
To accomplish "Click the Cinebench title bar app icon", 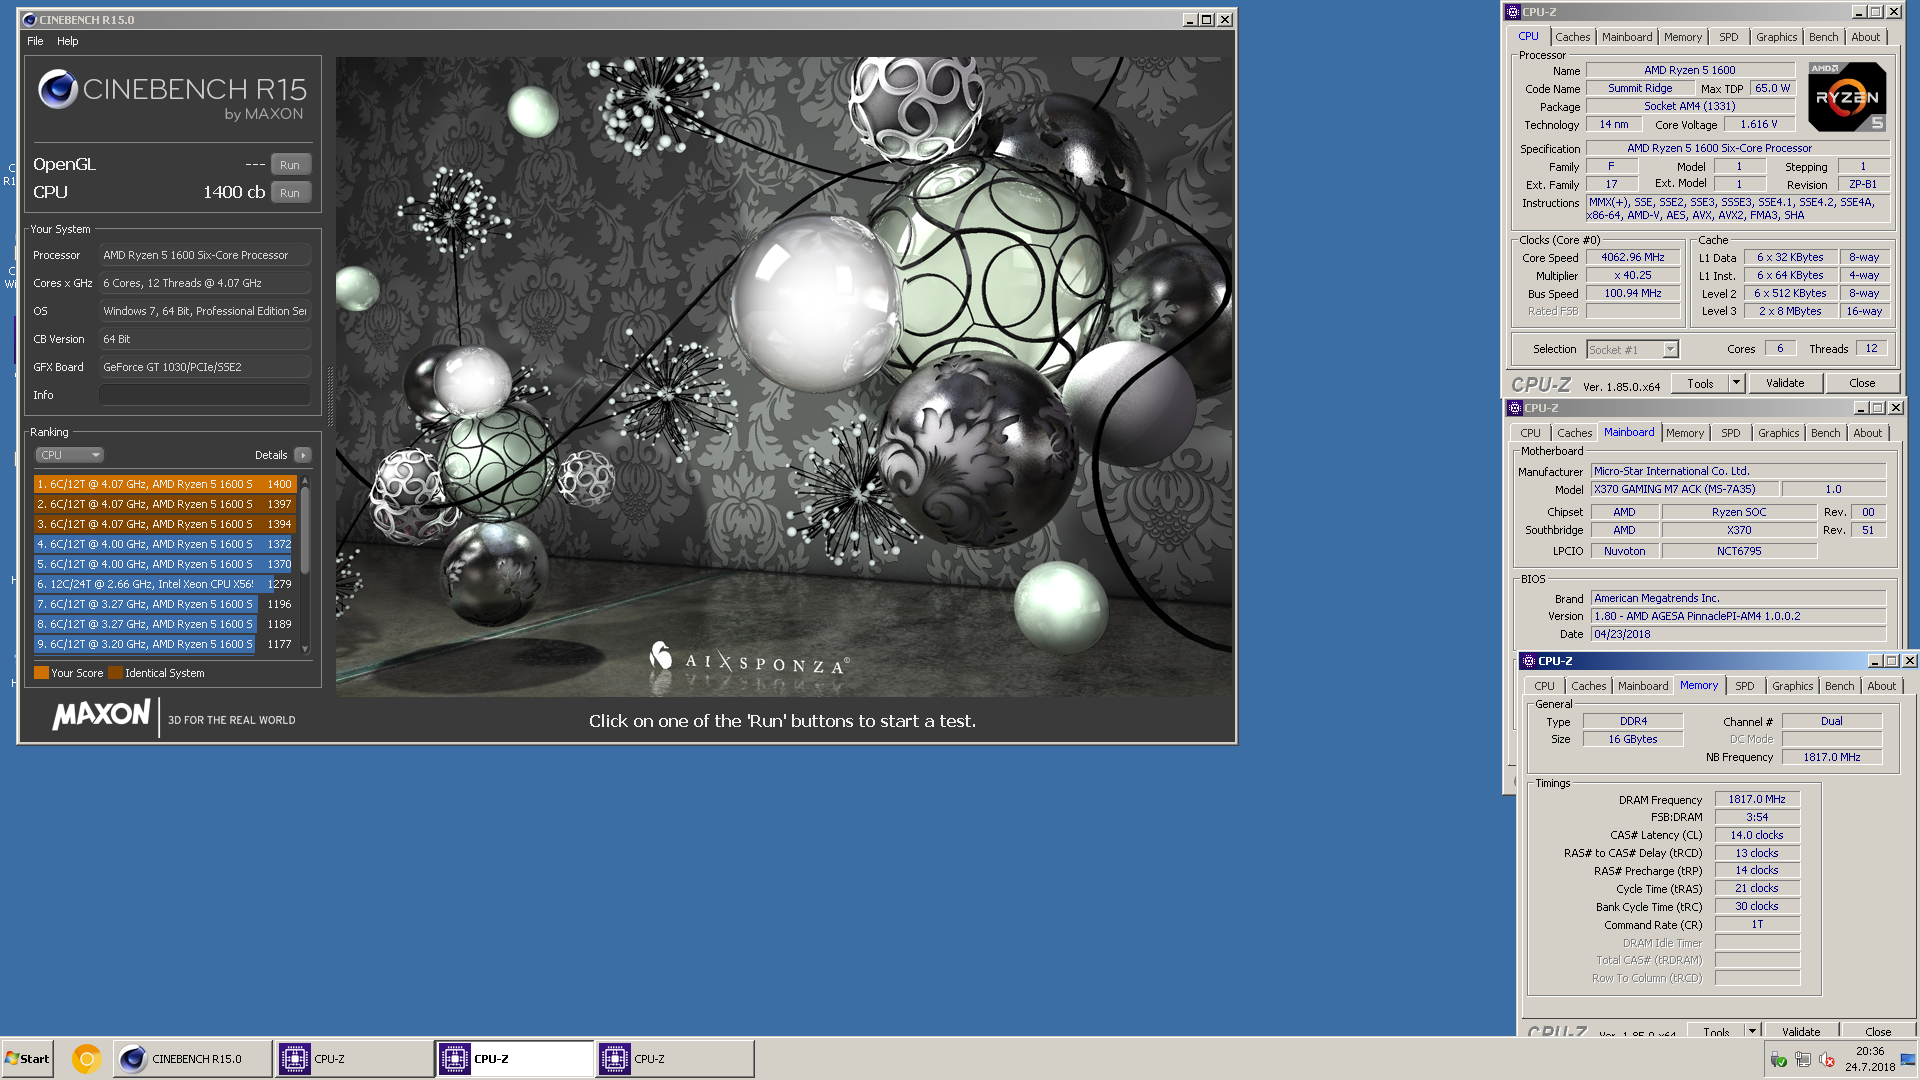I will [28, 19].
